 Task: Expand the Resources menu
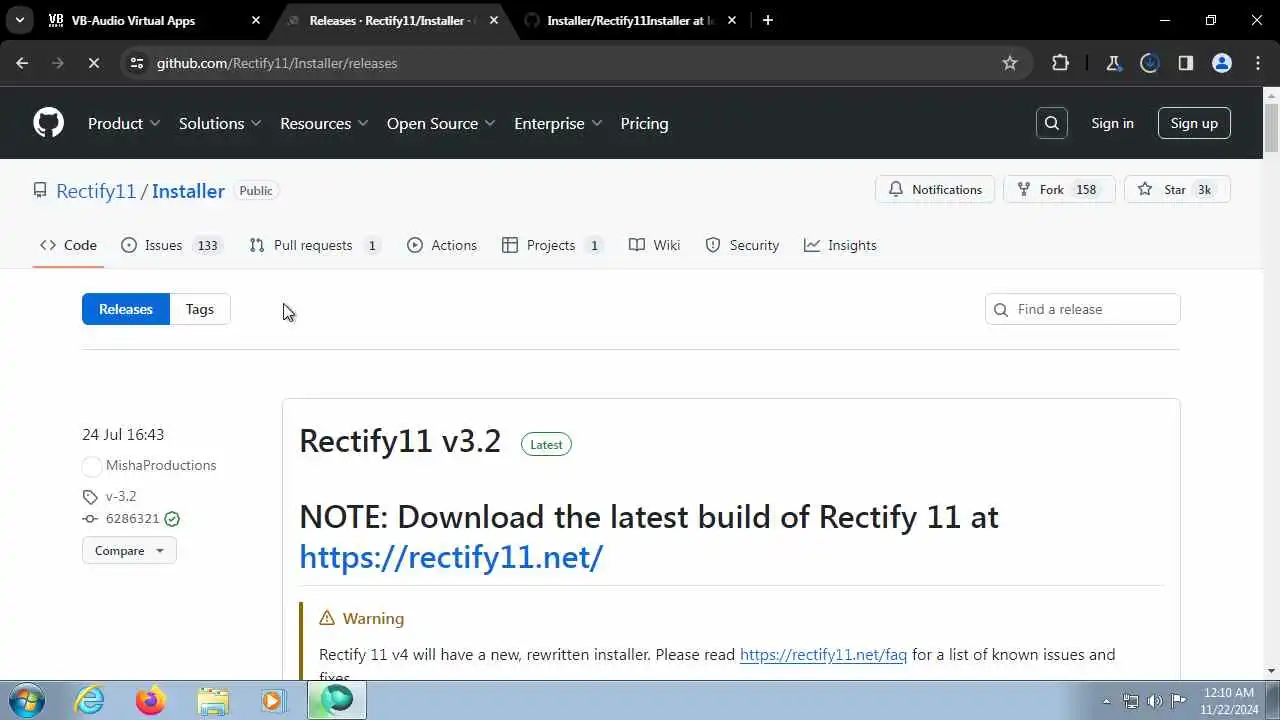tap(324, 123)
